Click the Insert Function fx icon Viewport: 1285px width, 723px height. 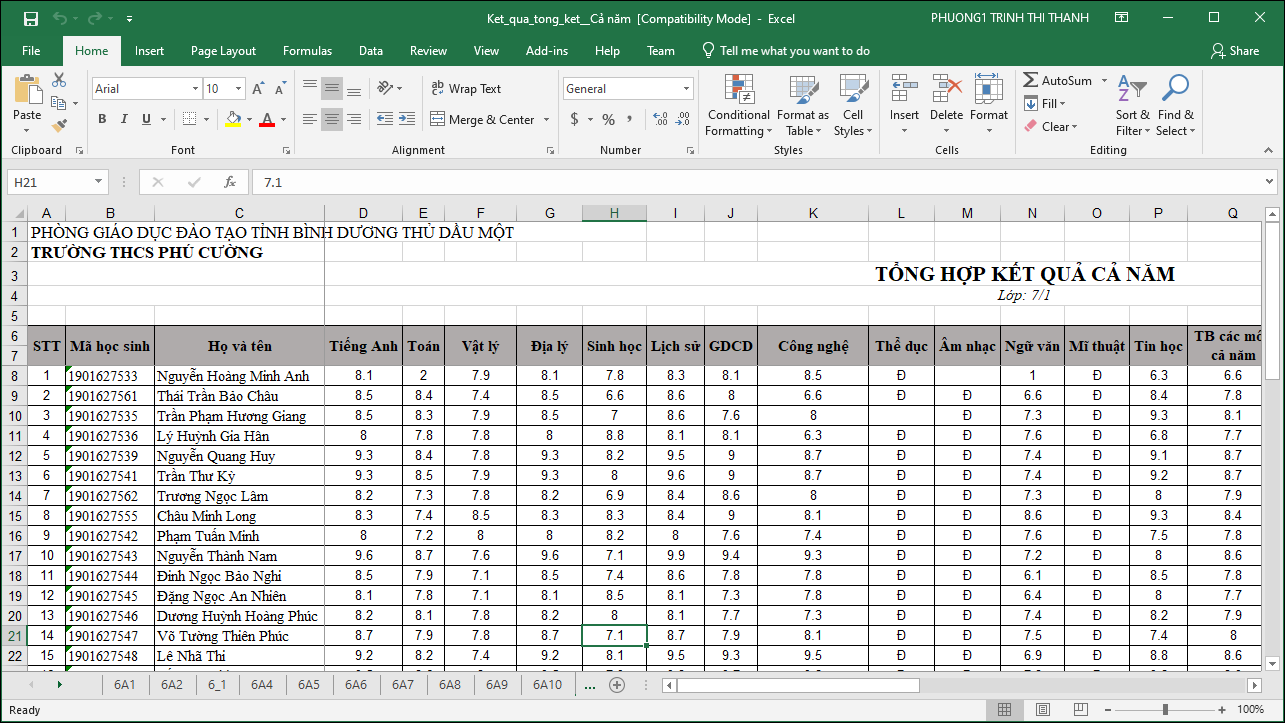[230, 182]
